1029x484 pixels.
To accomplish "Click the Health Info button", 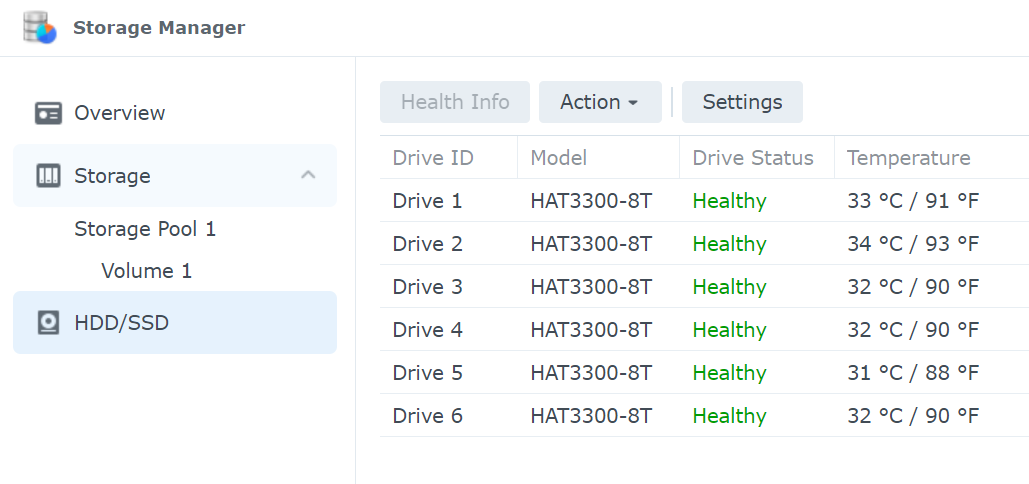I will [x=455, y=102].
